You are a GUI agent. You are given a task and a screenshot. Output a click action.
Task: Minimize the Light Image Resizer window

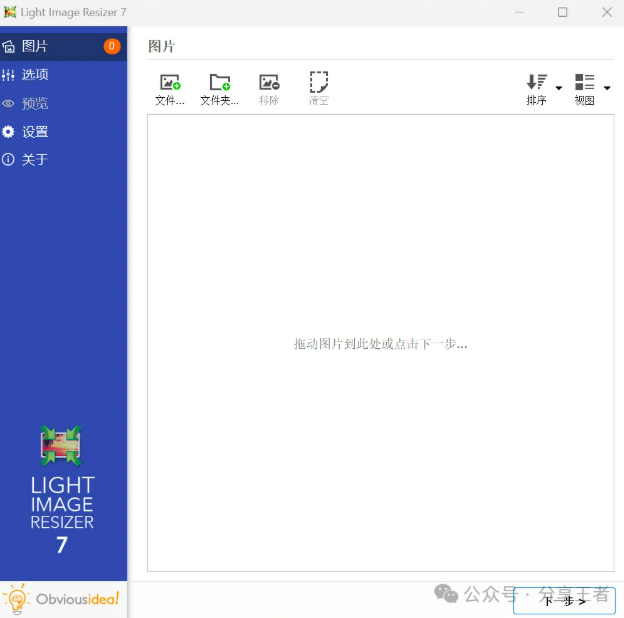tap(518, 12)
